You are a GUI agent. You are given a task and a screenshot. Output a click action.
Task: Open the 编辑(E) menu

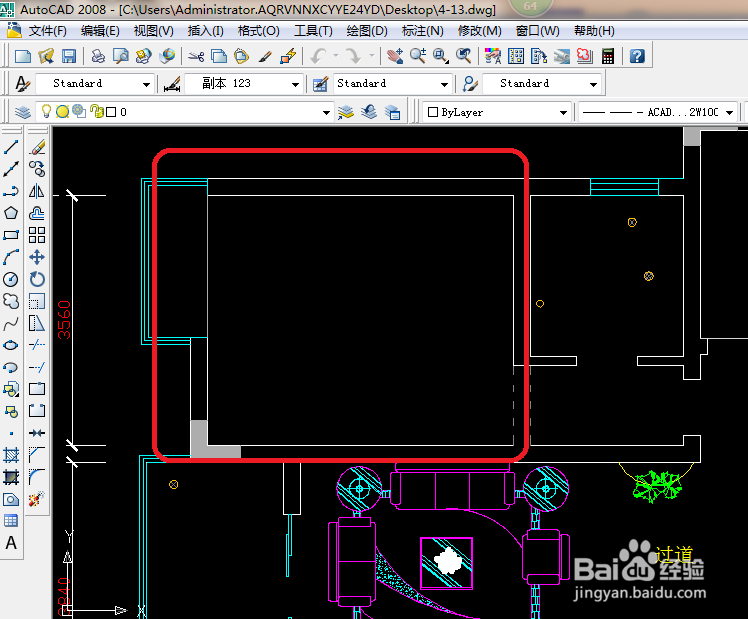pyautogui.click(x=100, y=31)
